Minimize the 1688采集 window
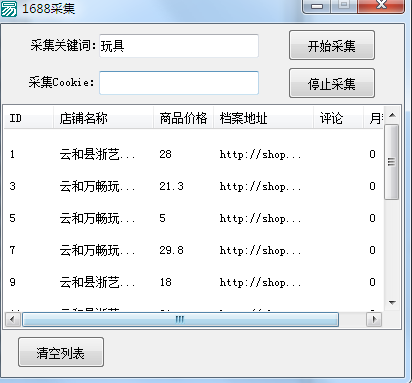Image resolution: width=412 pixels, height=383 pixels. pos(316,6)
